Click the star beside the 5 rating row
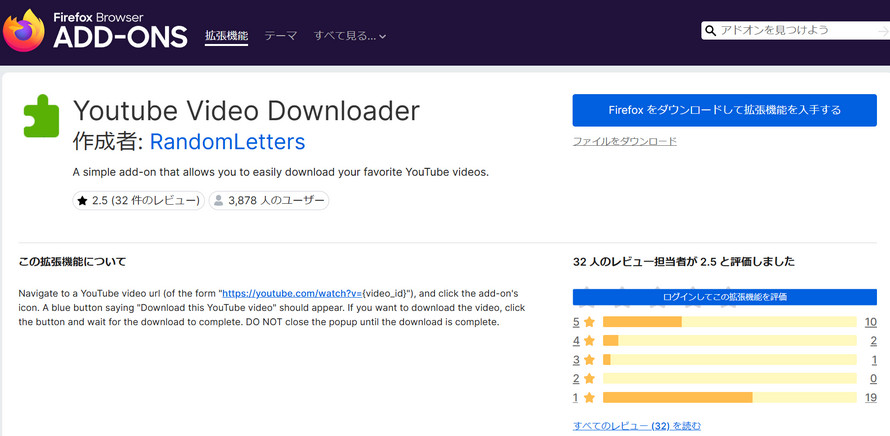This screenshot has width=890, height=436. pos(589,322)
